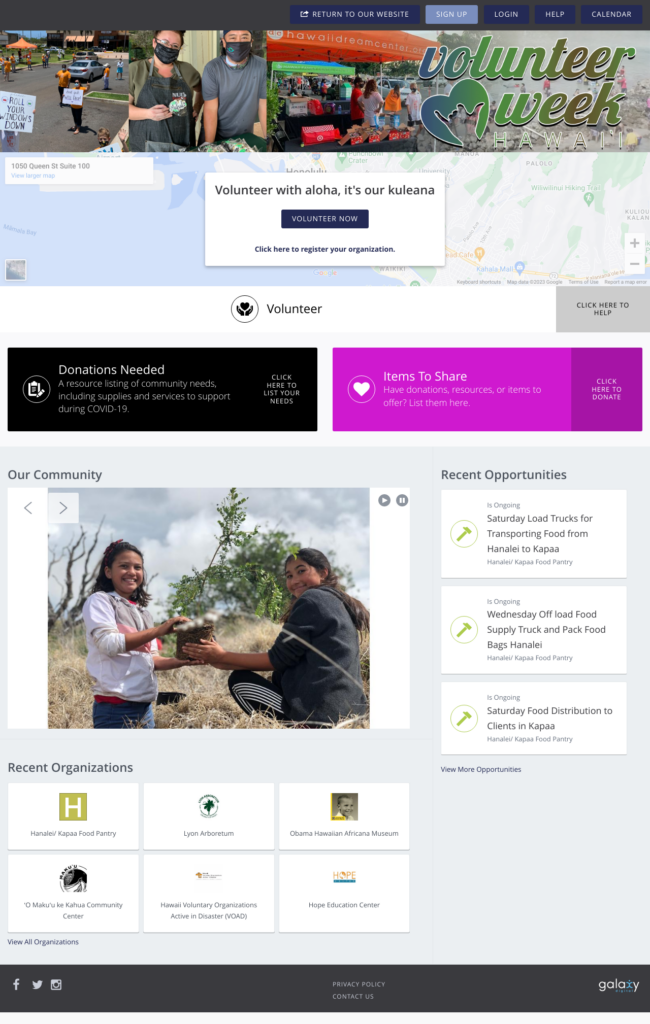
Task: Click the Volunteer heart-hands icon
Action: click(245, 309)
